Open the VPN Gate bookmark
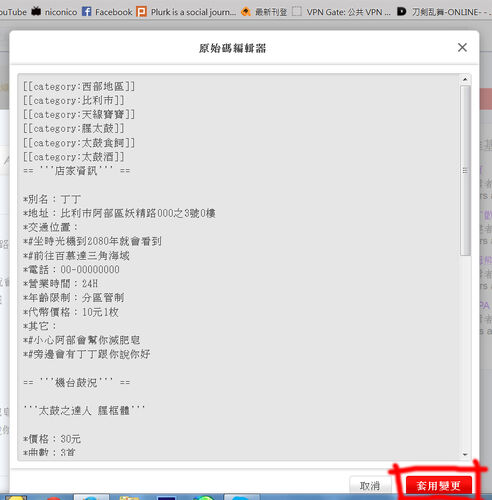Image resolution: width=492 pixels, height=500 pixels. point(341,12)
